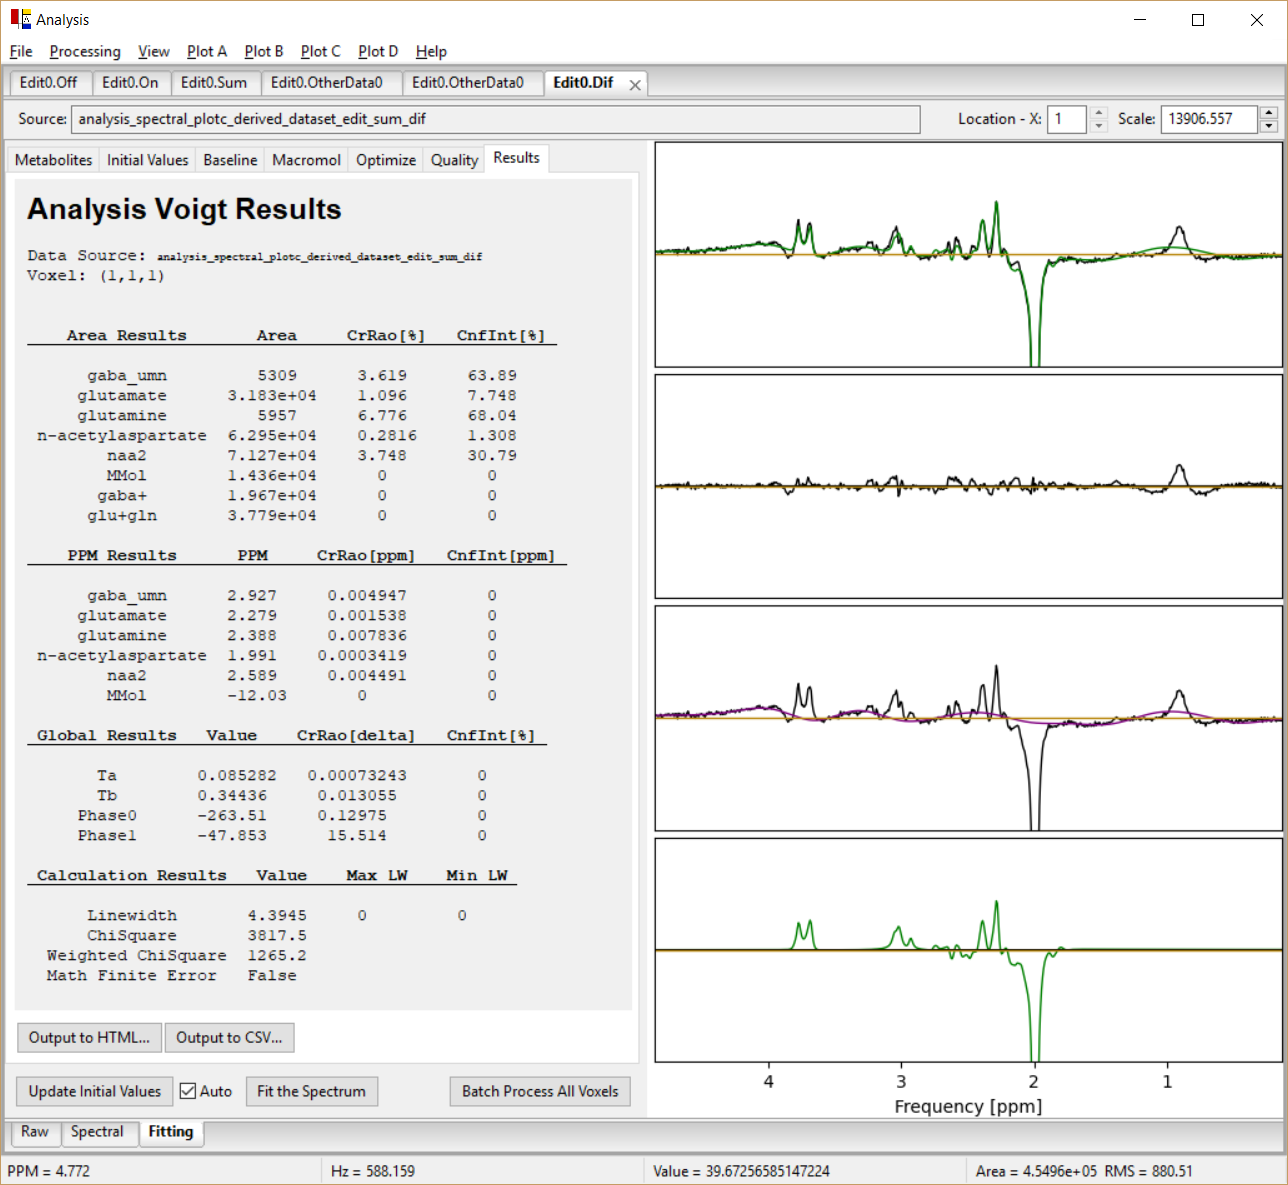The width and height of the screenshot is (1288, 1185).
Task: Switch to the Spectral view tab
Action: pos(98,1132)
